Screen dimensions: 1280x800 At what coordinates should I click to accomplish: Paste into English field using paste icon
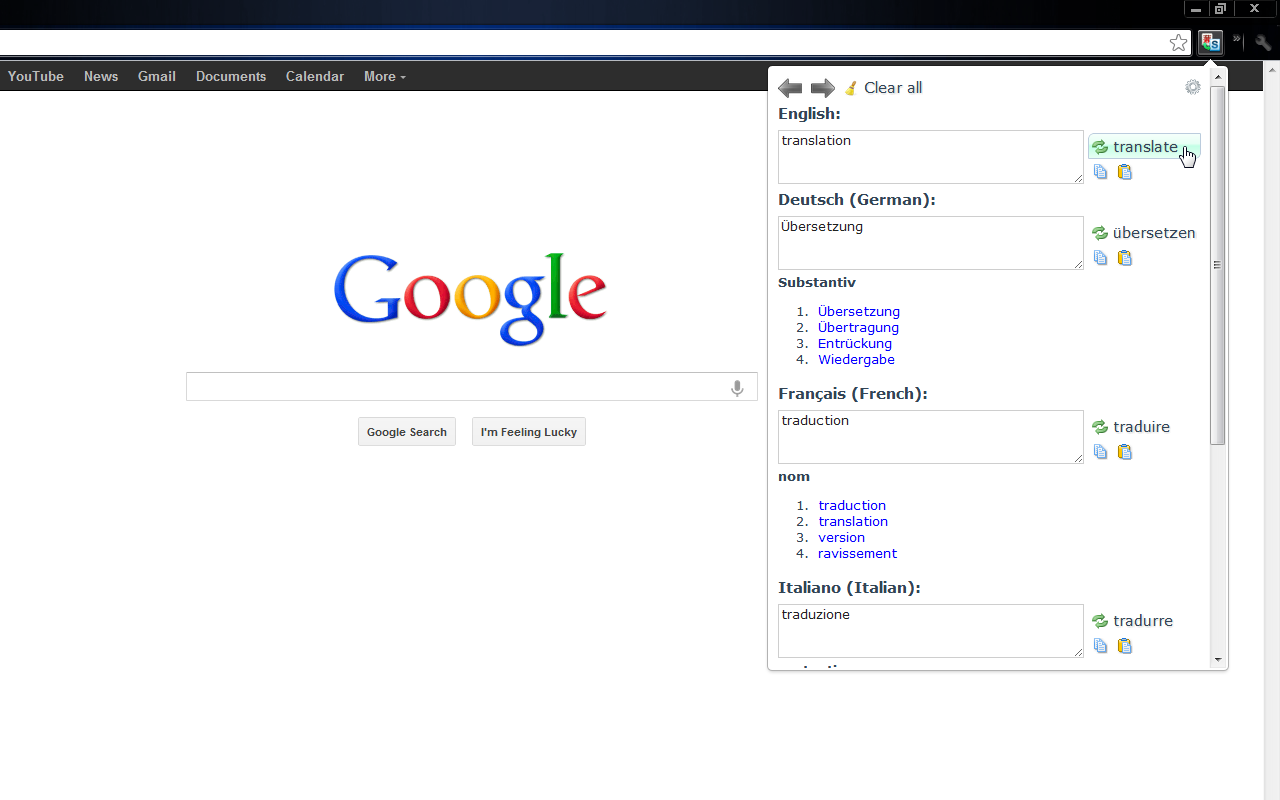[1124, 172]
